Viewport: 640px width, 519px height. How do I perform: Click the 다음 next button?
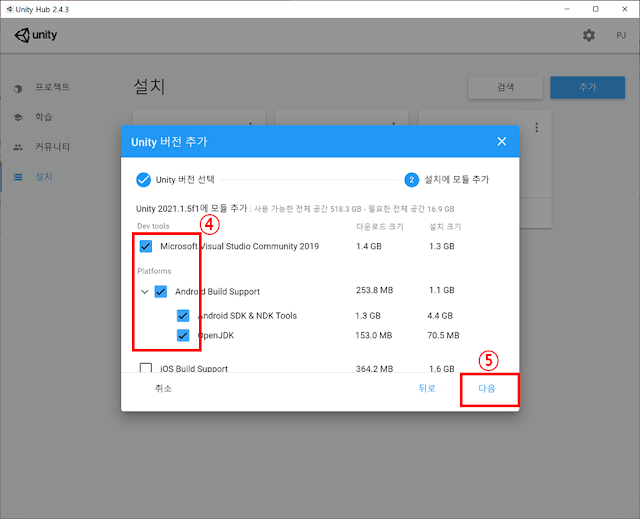(x=487, y=388)
